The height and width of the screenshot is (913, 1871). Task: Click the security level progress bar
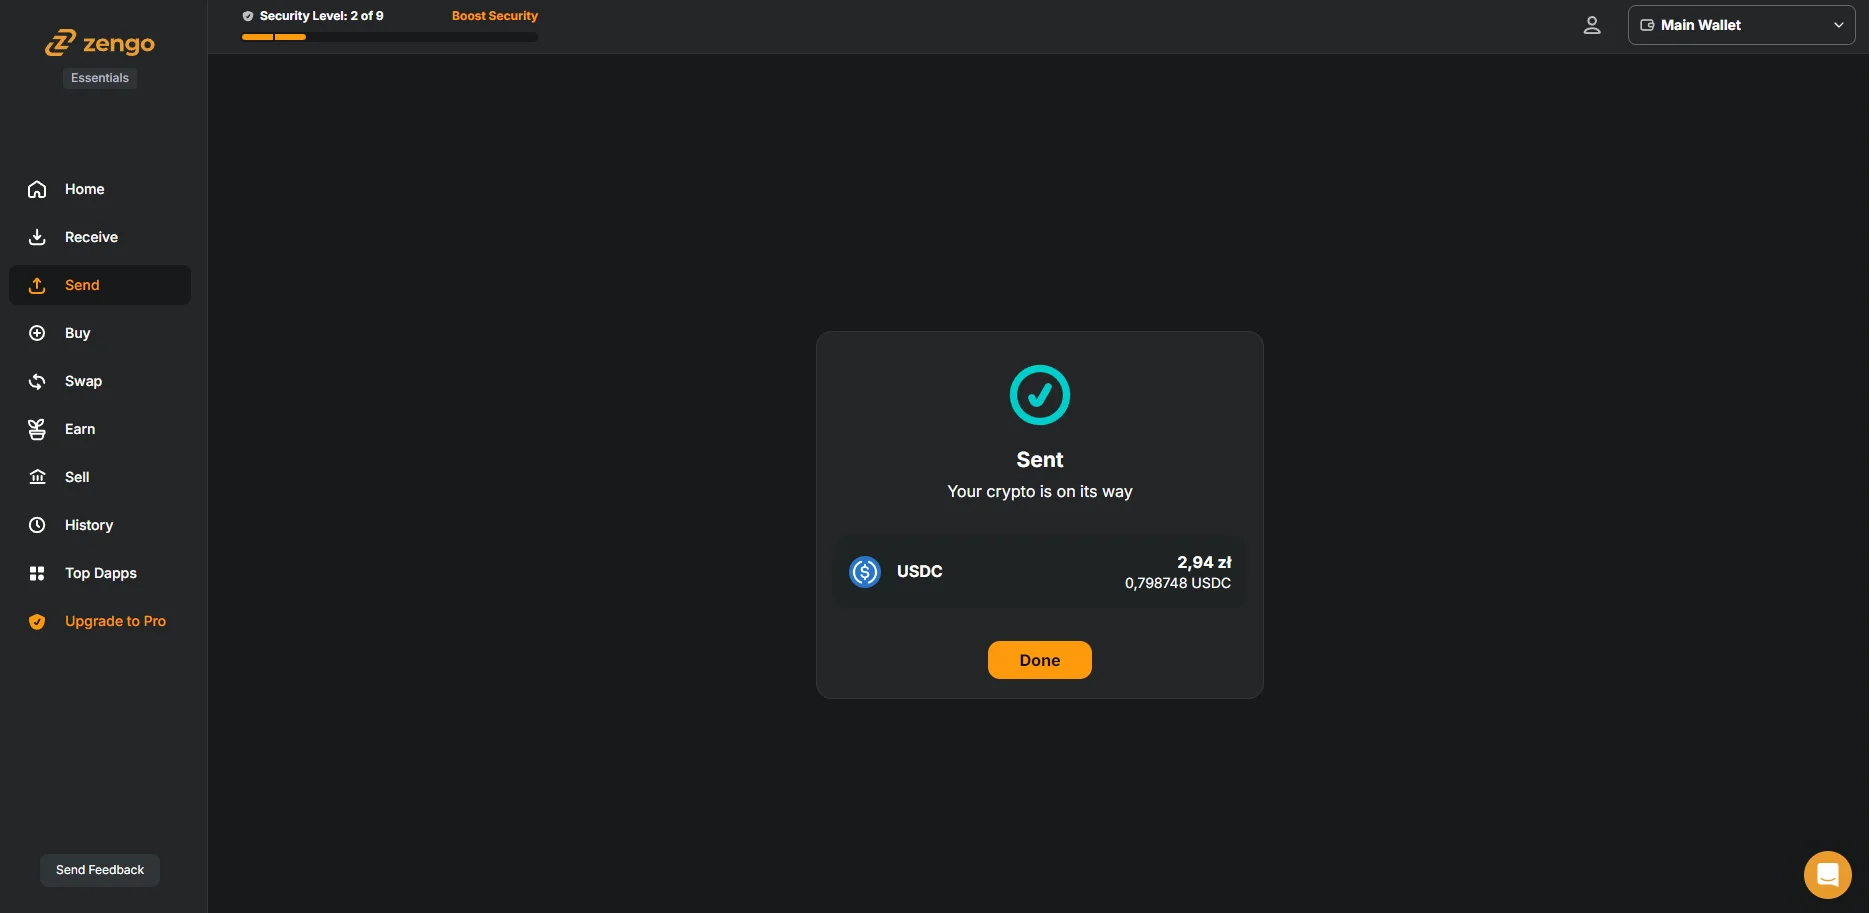coord(389,37)
